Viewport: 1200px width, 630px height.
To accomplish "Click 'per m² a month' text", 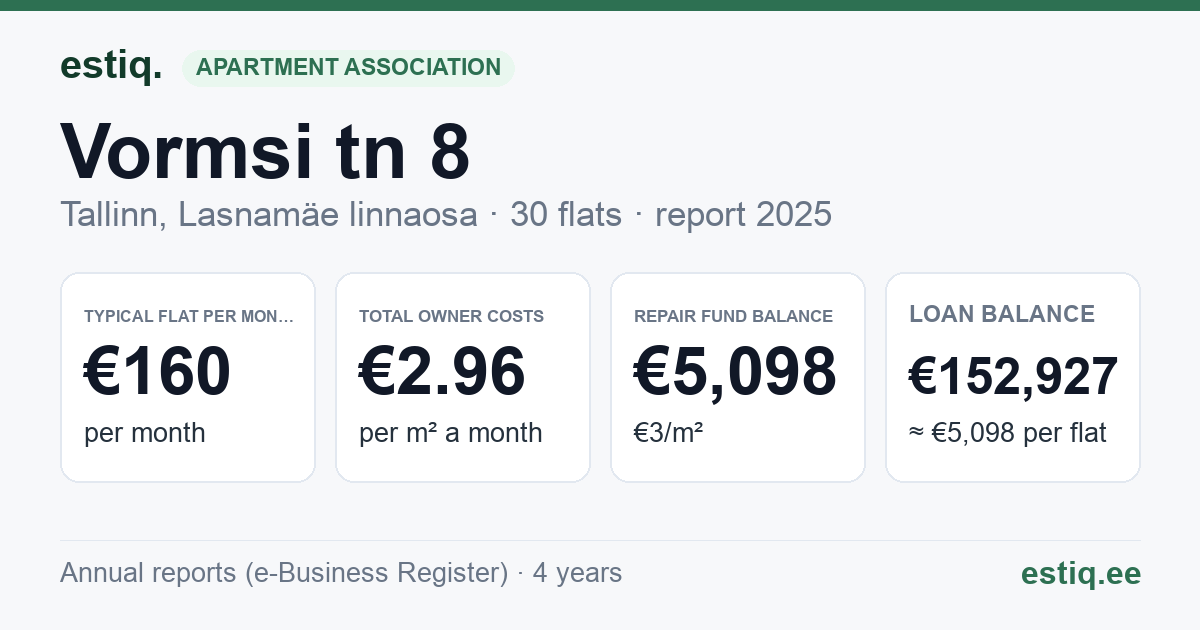I will [x=450, y=433].
